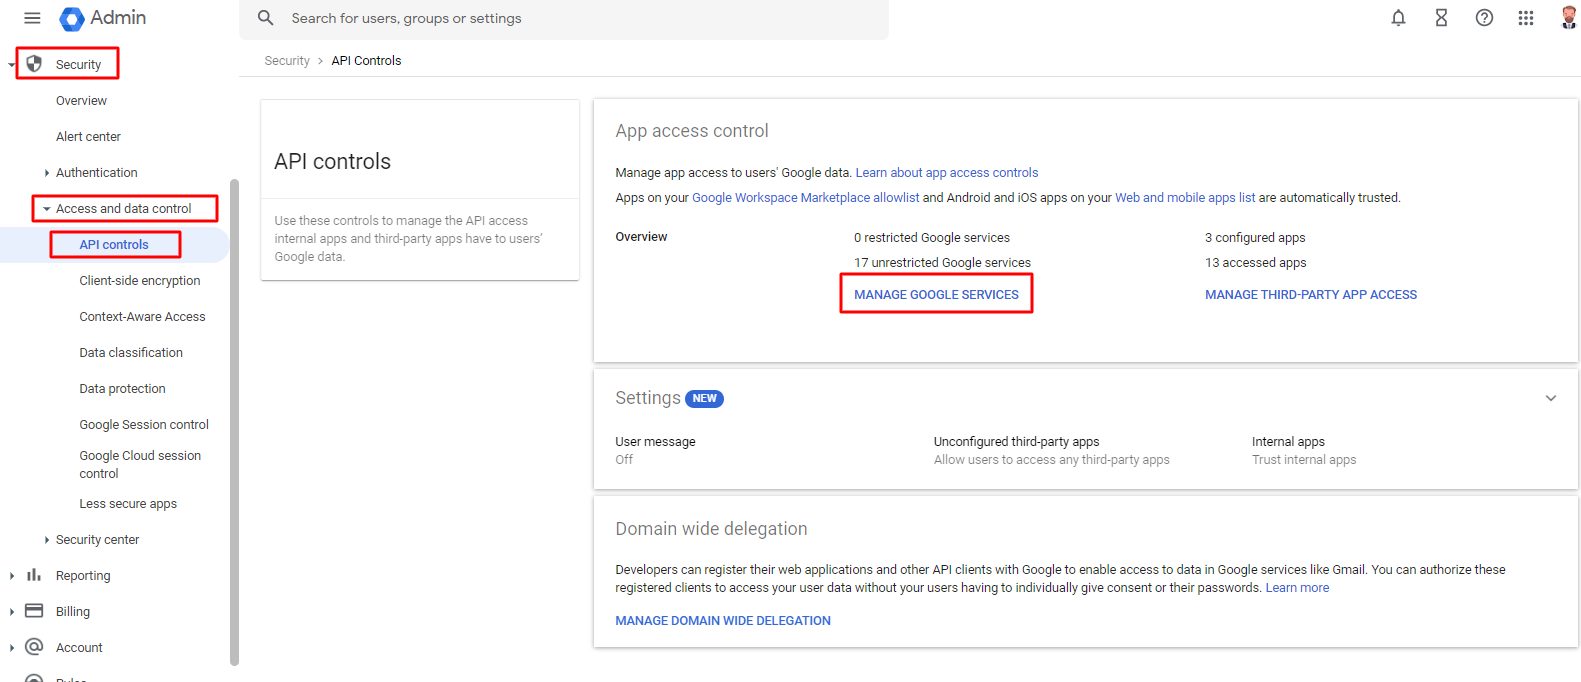Open Data classification
The height and width of the screenshot is (682, 1581).
(131, 353)
